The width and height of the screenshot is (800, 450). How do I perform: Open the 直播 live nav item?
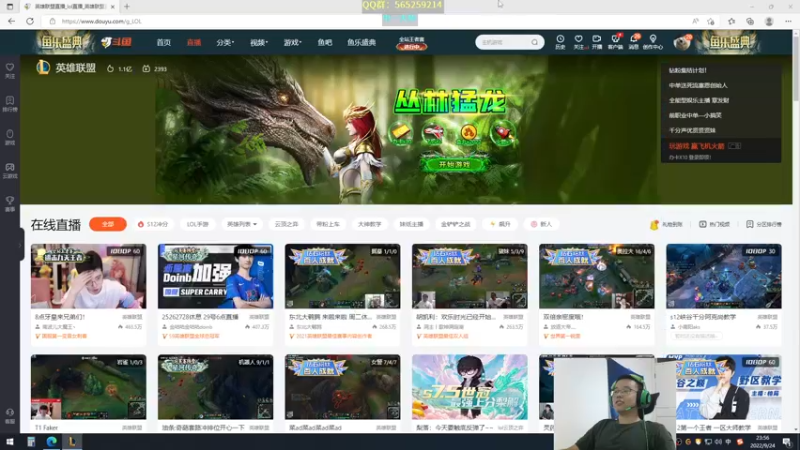click(x=193, y=42)
